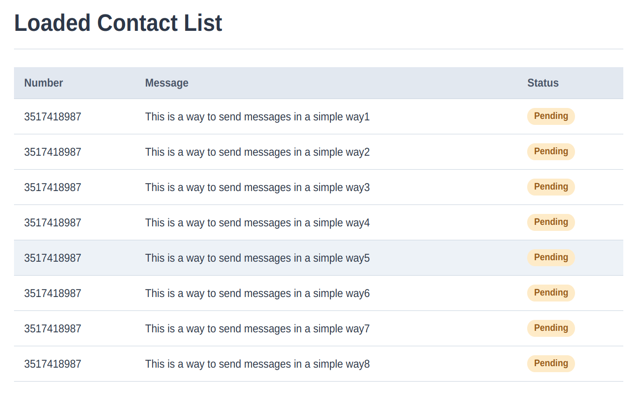Image resolution: width=640 pixels, height=400 pixels.
Task: Click the Loaded Contact List heading
Action: coord(118,23)
